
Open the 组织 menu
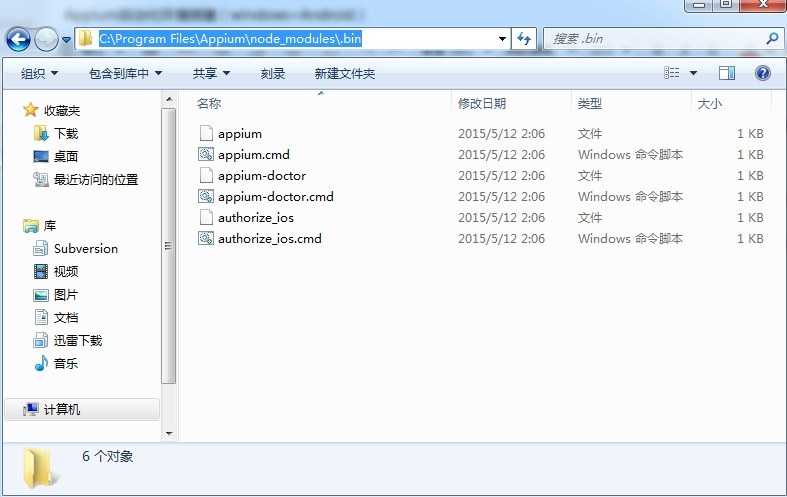[39, 74]
